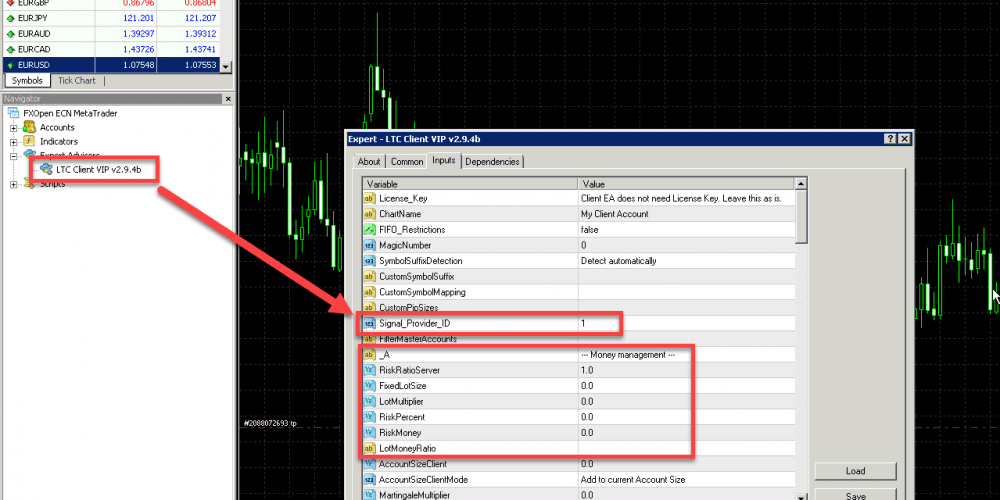The width and height of the screenshot is (1000, 500).
Task: Click the LTC Client VIP expert icon
Action: (46, 170)
